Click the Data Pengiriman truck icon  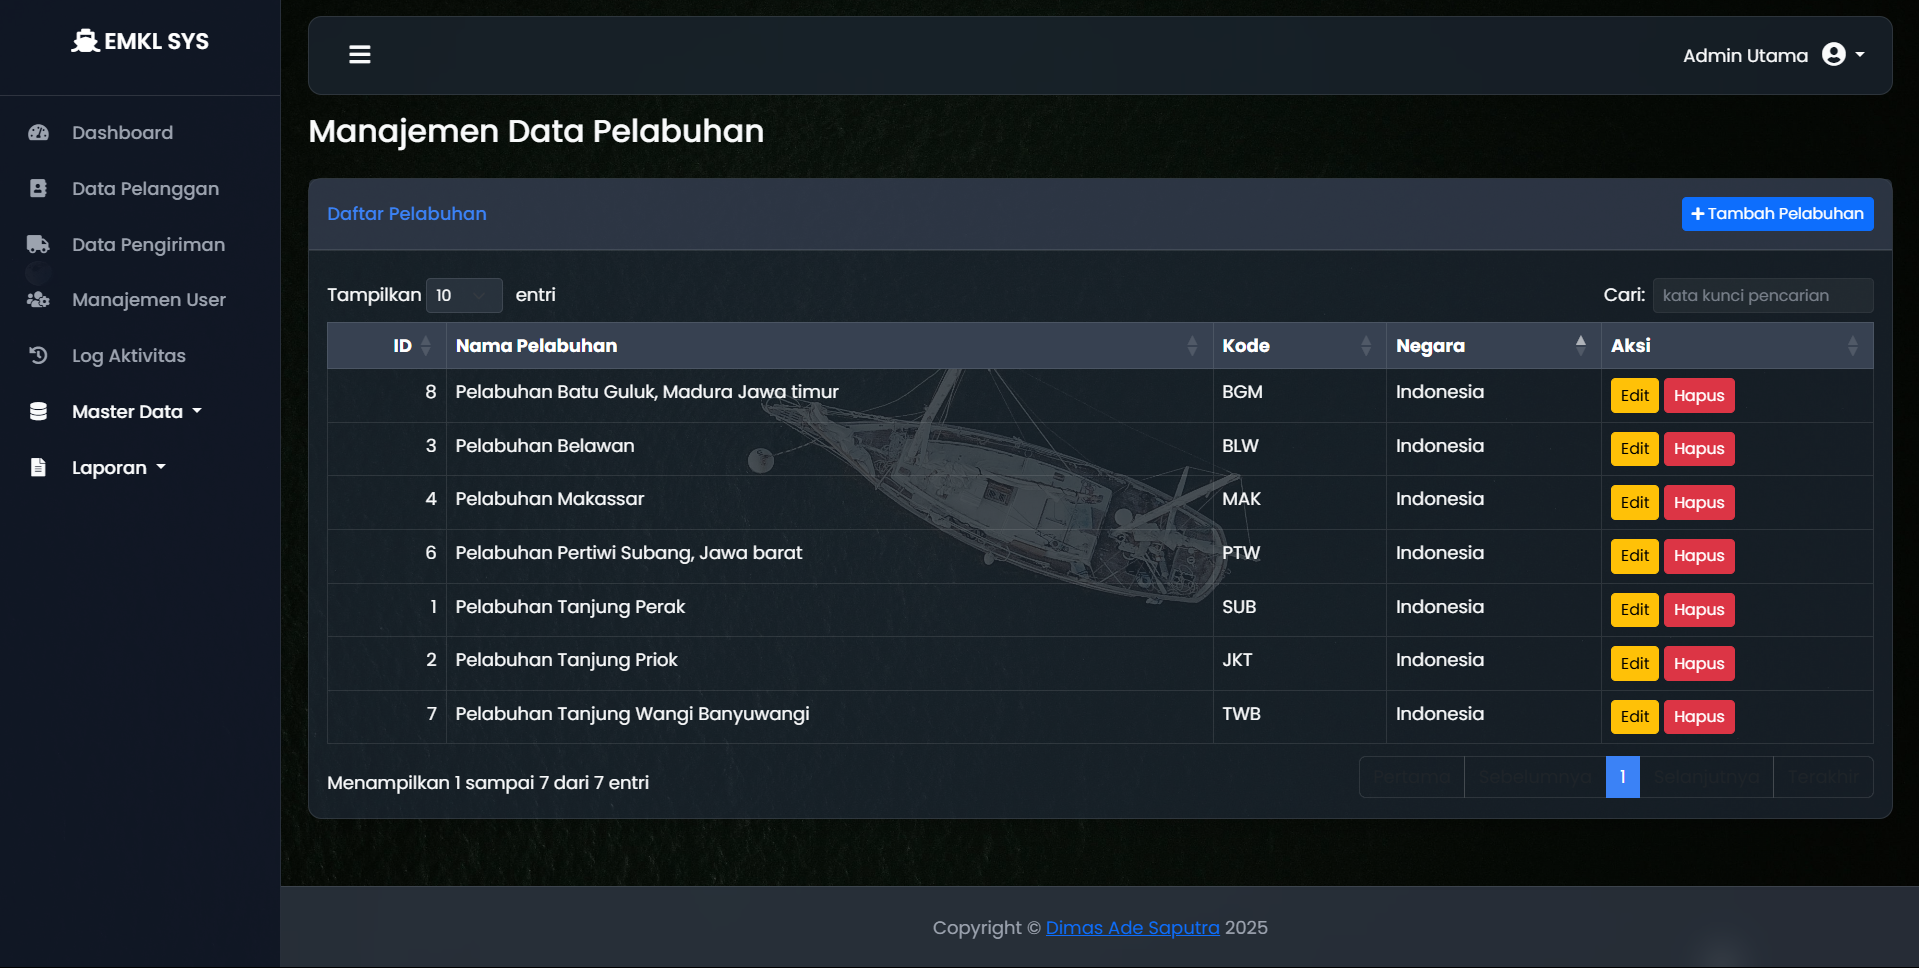click(x=39, y=245)
